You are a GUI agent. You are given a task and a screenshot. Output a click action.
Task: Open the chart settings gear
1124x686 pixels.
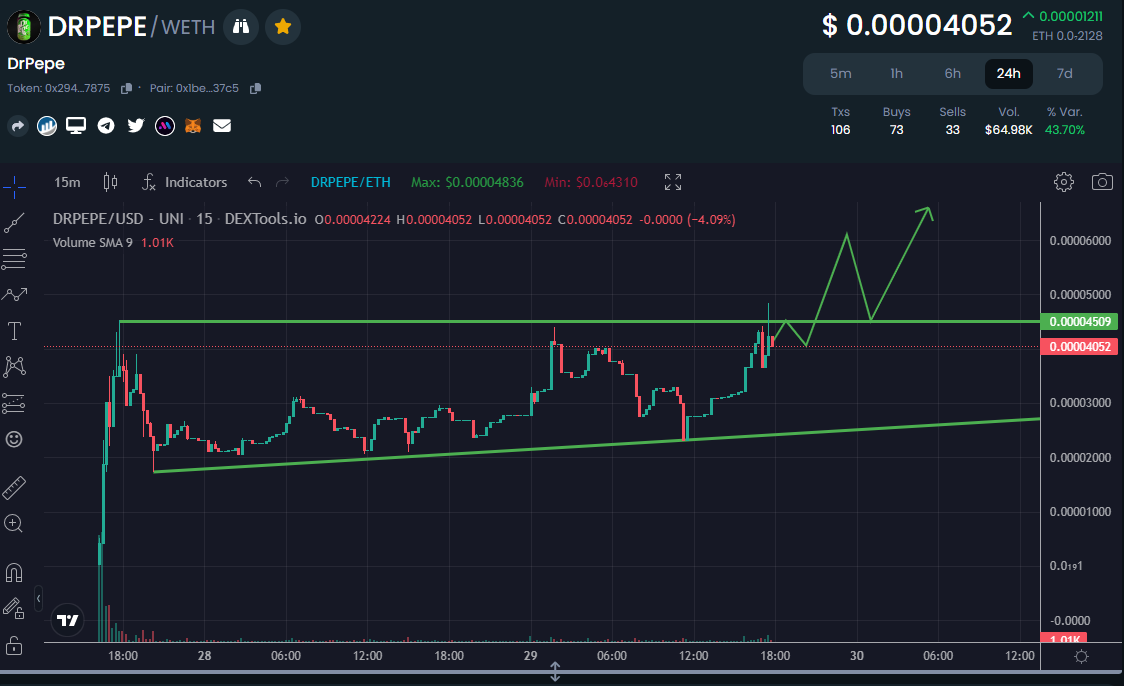pos(1063,181)
